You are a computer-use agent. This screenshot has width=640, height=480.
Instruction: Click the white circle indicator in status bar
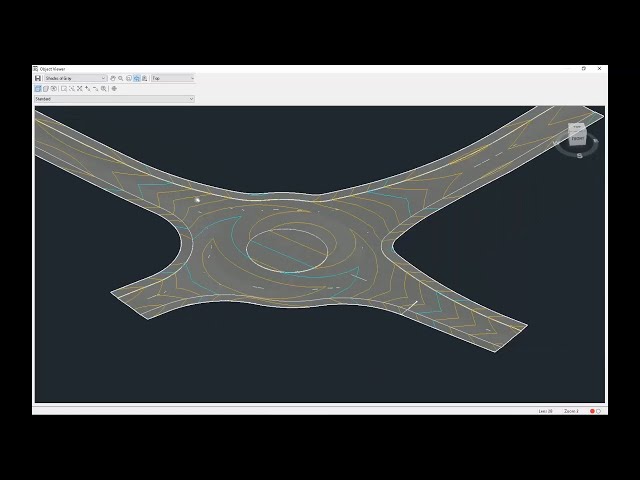click(x=598, y=411)
